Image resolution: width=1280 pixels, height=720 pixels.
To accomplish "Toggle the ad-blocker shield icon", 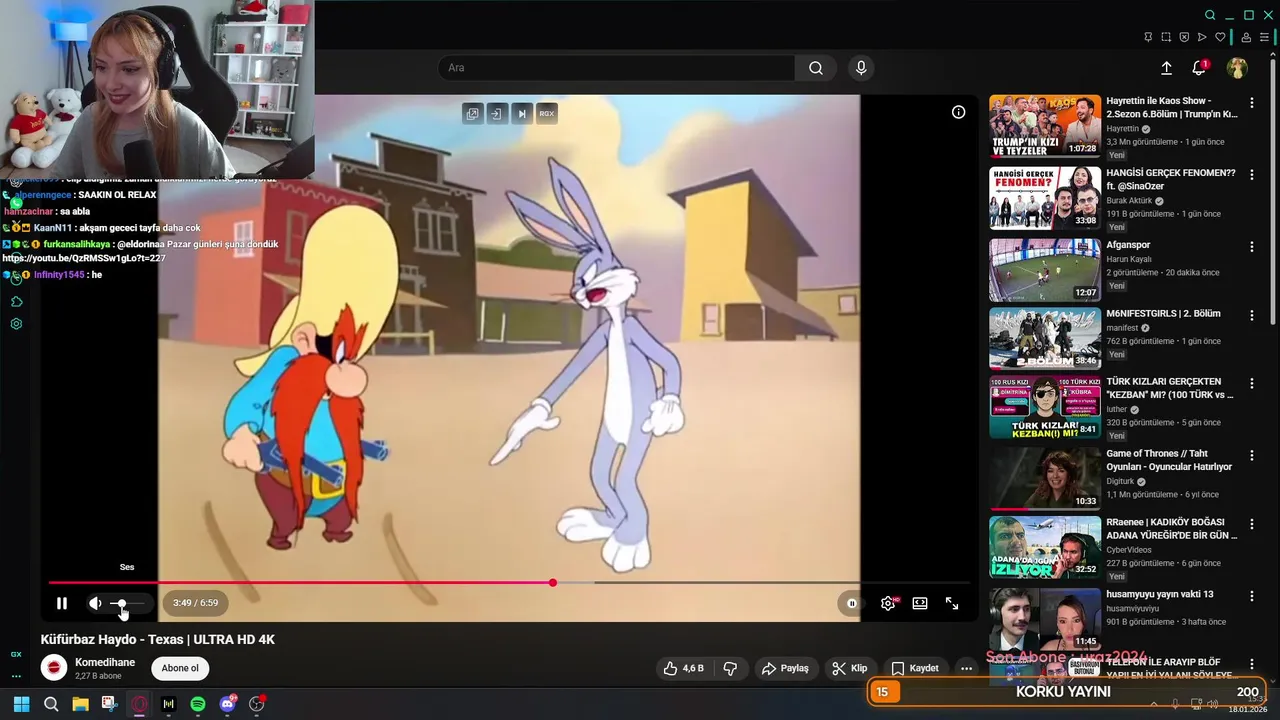I will tap(1184, 37).
